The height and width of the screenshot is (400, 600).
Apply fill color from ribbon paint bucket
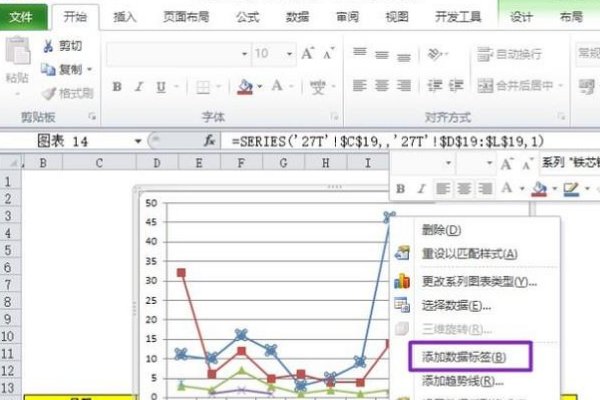click(245, 87)
